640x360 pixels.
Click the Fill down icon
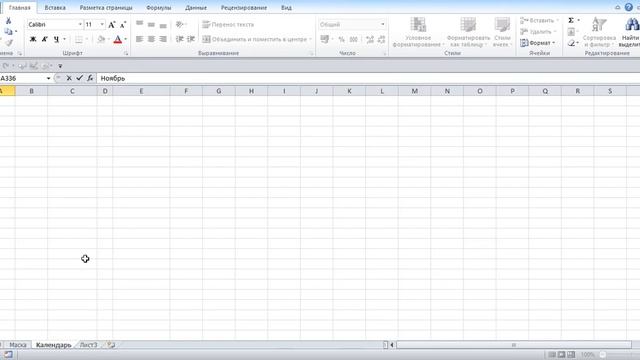[571, 31]
